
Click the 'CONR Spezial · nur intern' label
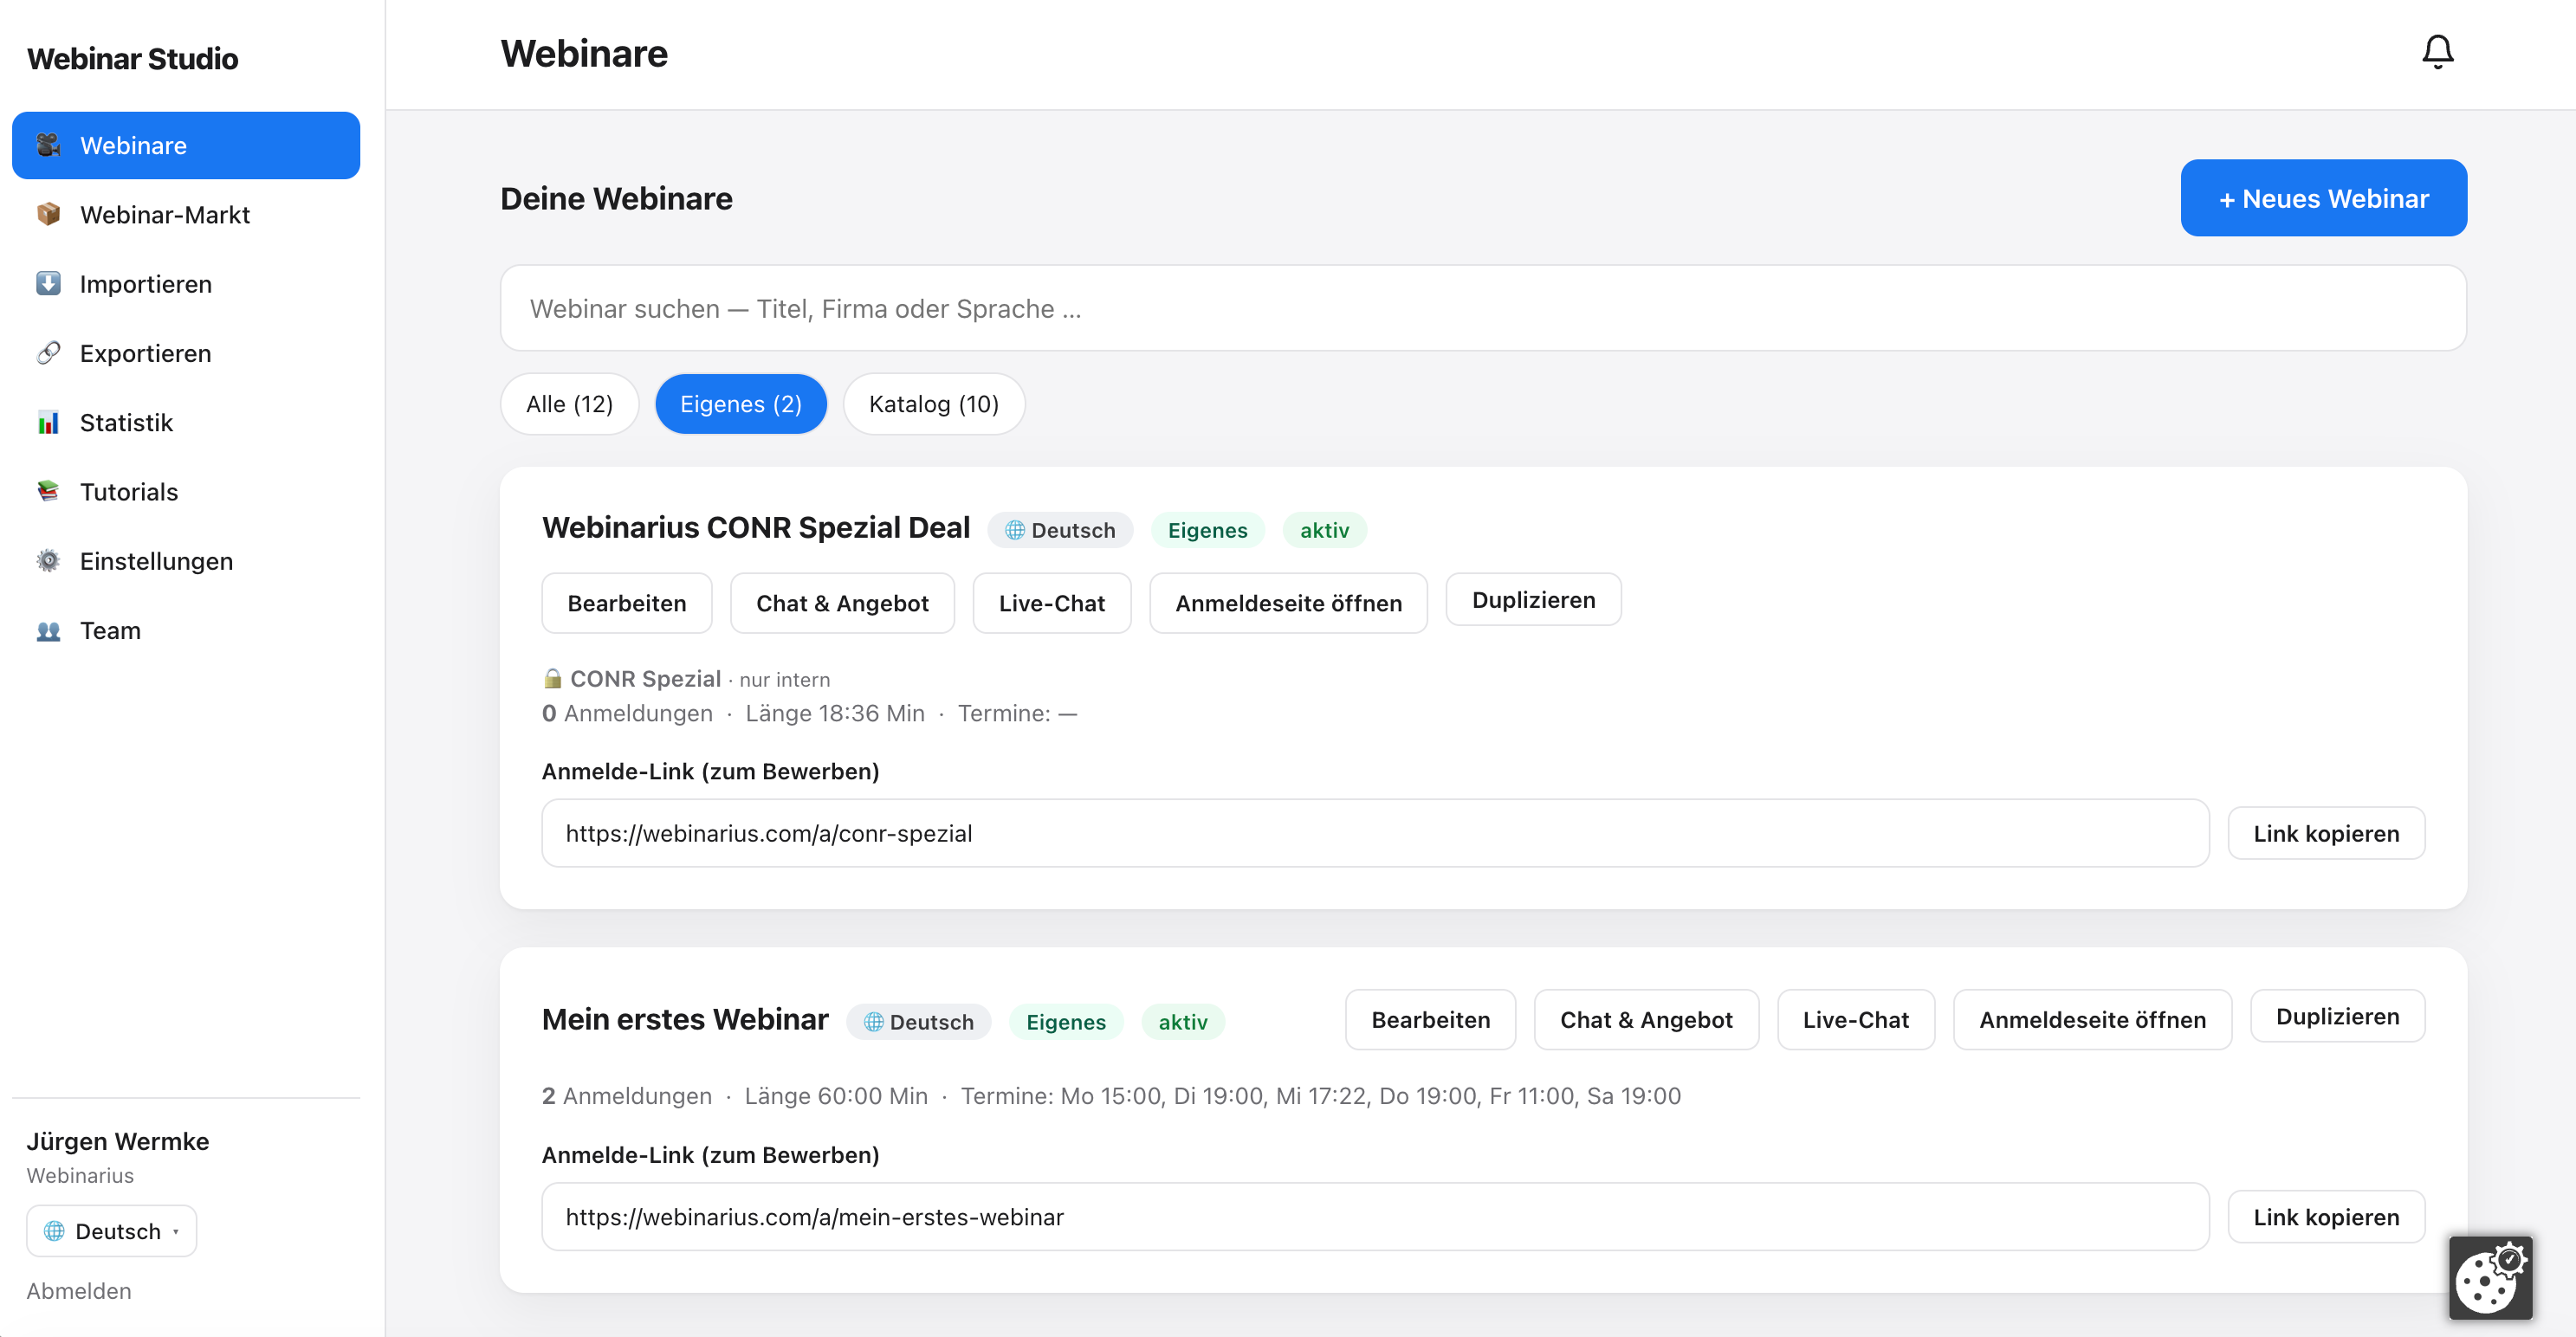click(x=687, y=679)
